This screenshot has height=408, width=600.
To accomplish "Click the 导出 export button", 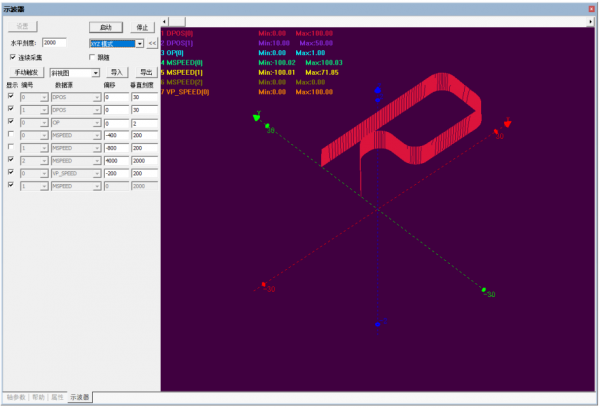I will pos(146,73).
